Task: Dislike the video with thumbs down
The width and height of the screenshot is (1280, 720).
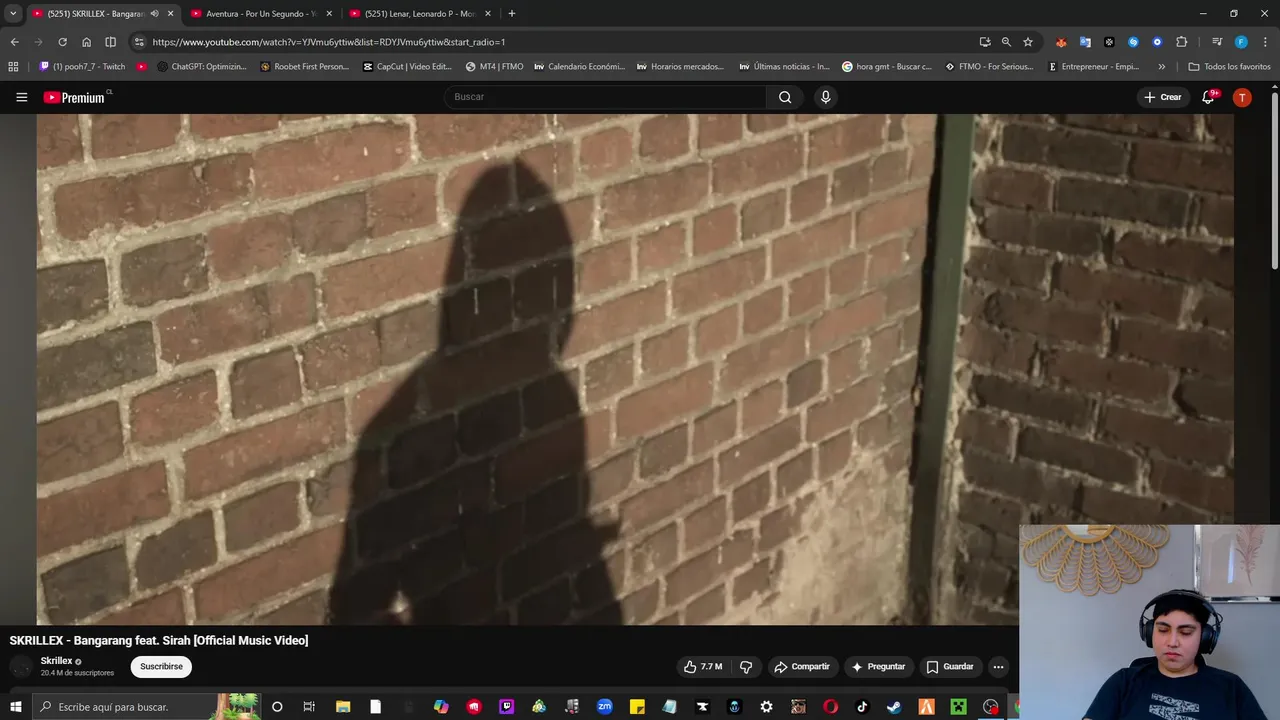Action: tap(746, 667)
